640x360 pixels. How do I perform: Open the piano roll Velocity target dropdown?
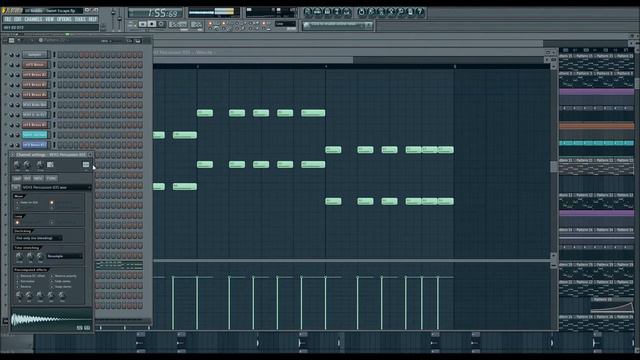204,52
